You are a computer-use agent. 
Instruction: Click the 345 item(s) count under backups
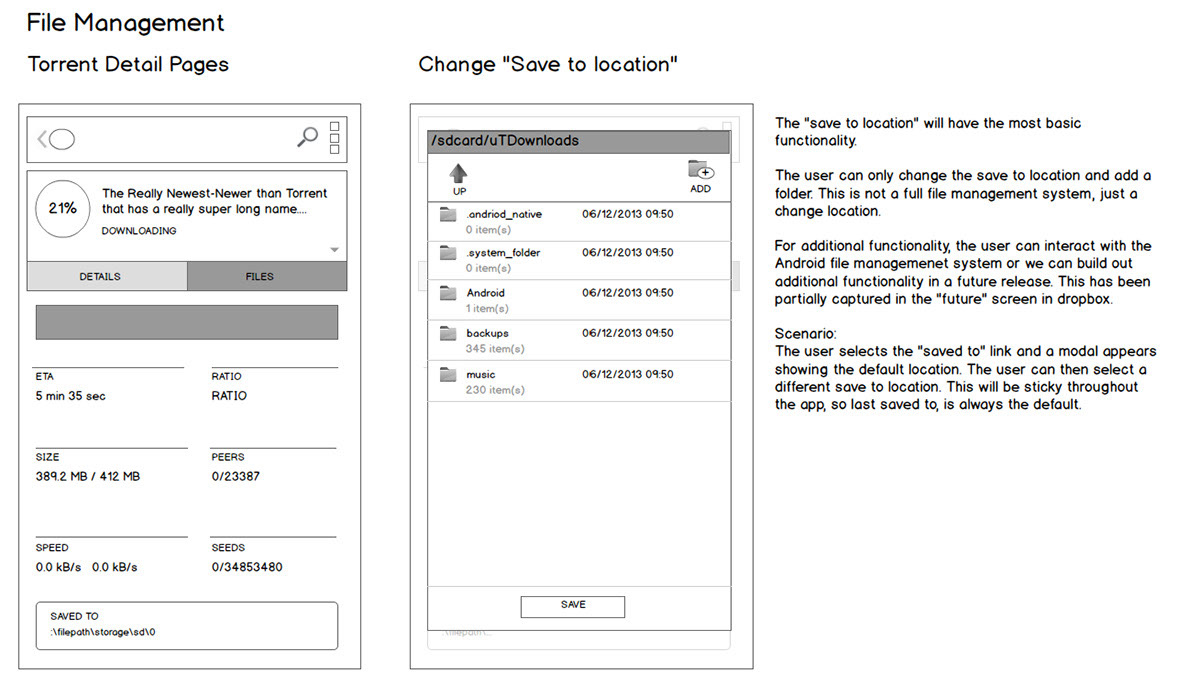(495, 349)
